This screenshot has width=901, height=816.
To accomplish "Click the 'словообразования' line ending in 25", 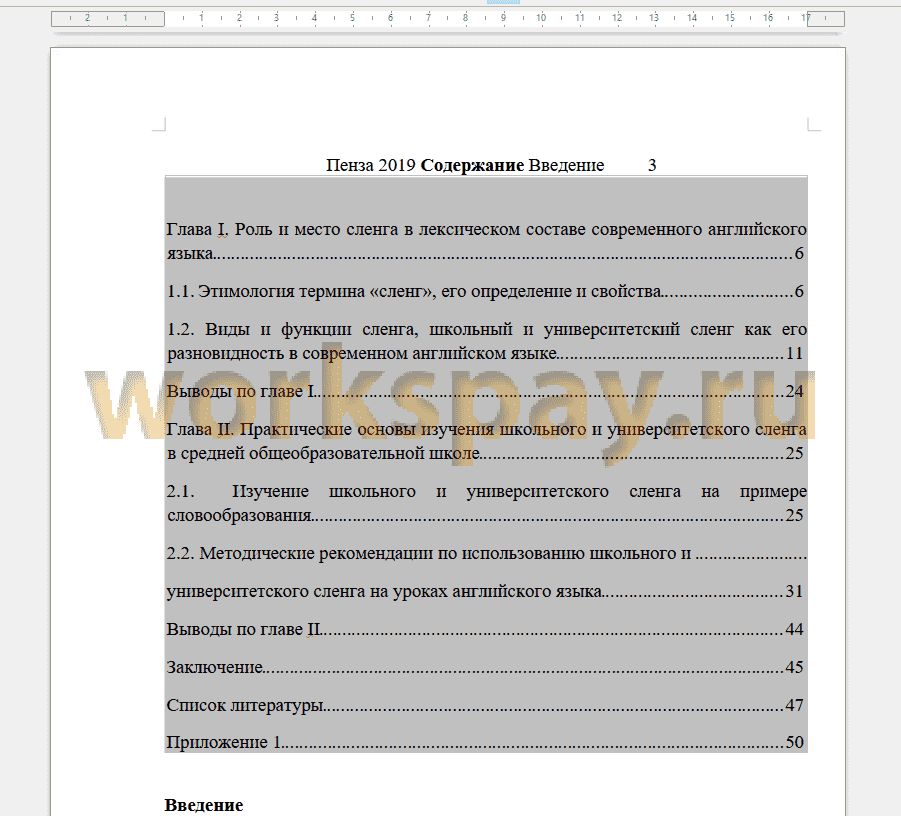I will tap(486, 515).
